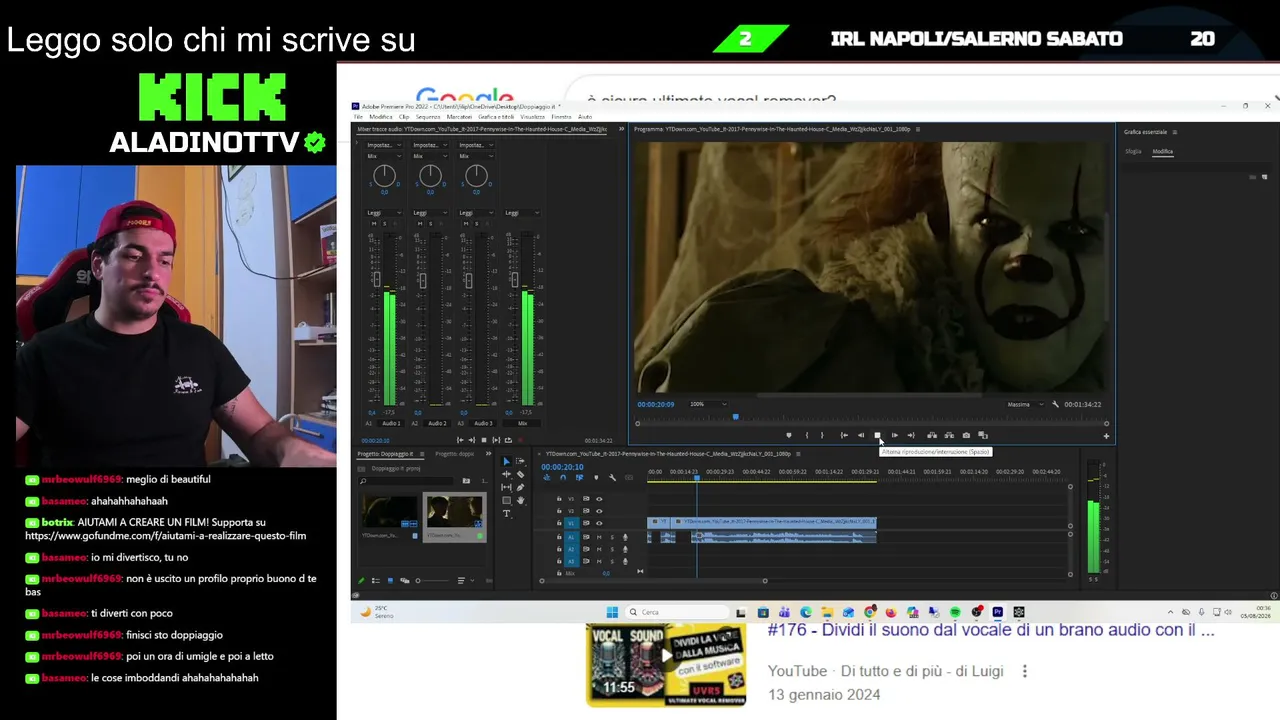
Task: Open Windows Start menu
Action: click(x=612, y=612)
